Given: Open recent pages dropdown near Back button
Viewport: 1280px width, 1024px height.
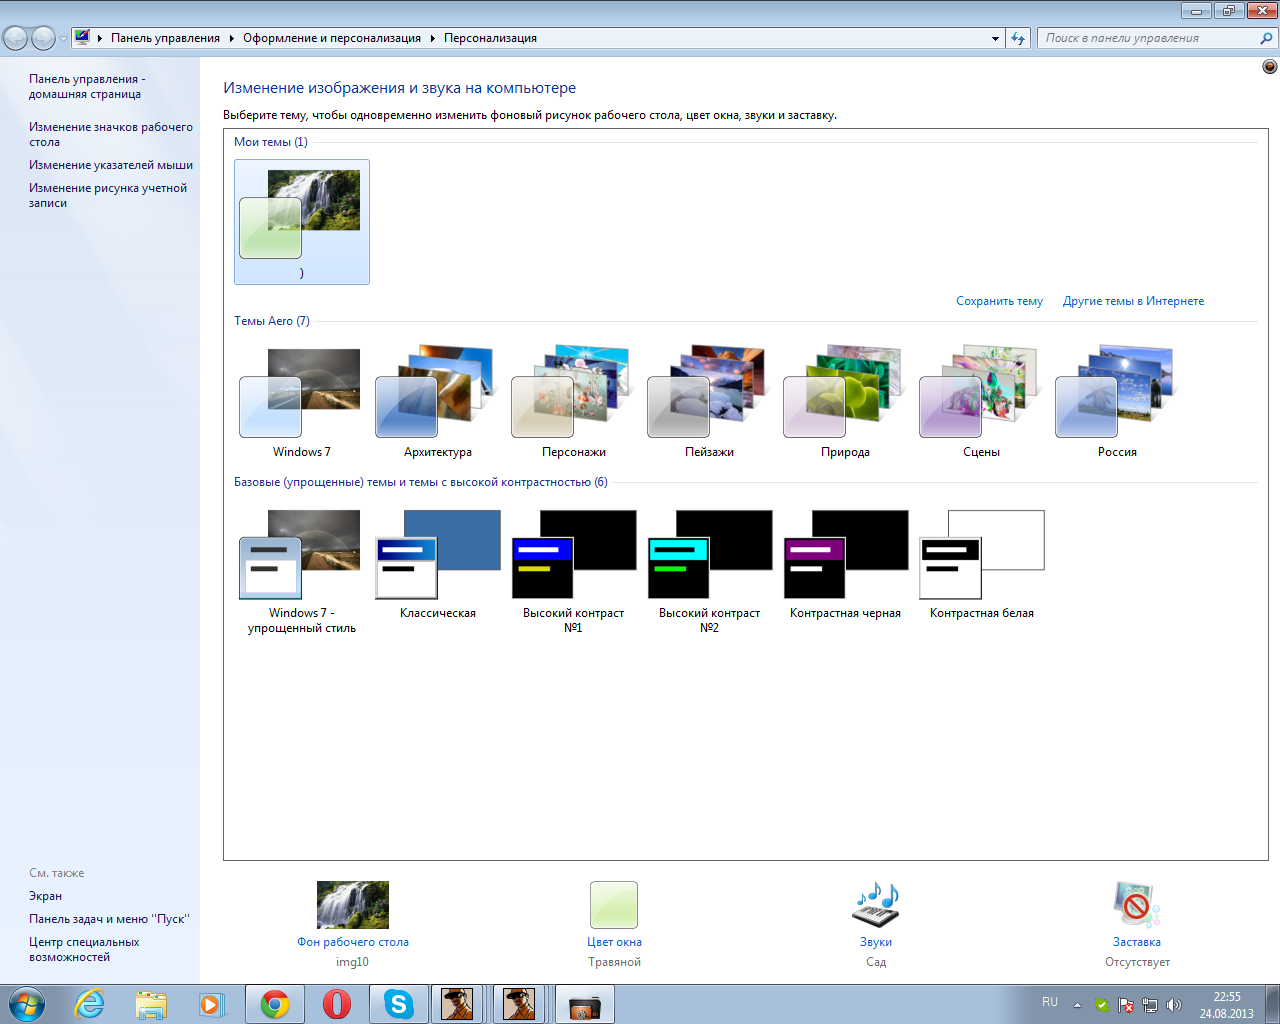Looking at the screenshot, I should coord(64,39).
